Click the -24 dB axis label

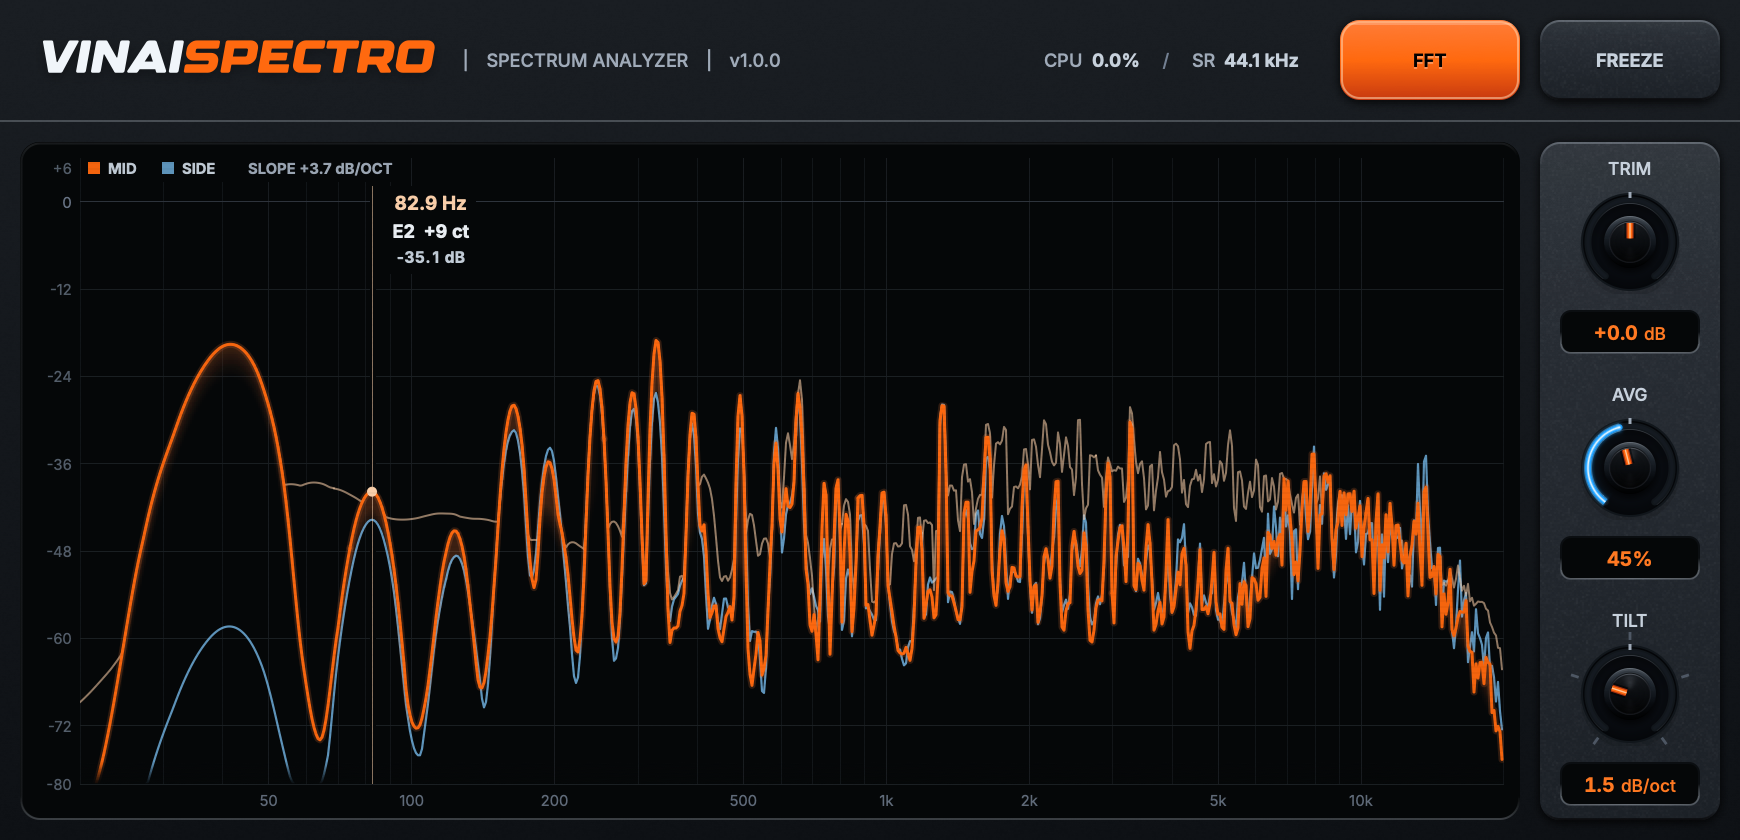[60, 377]
